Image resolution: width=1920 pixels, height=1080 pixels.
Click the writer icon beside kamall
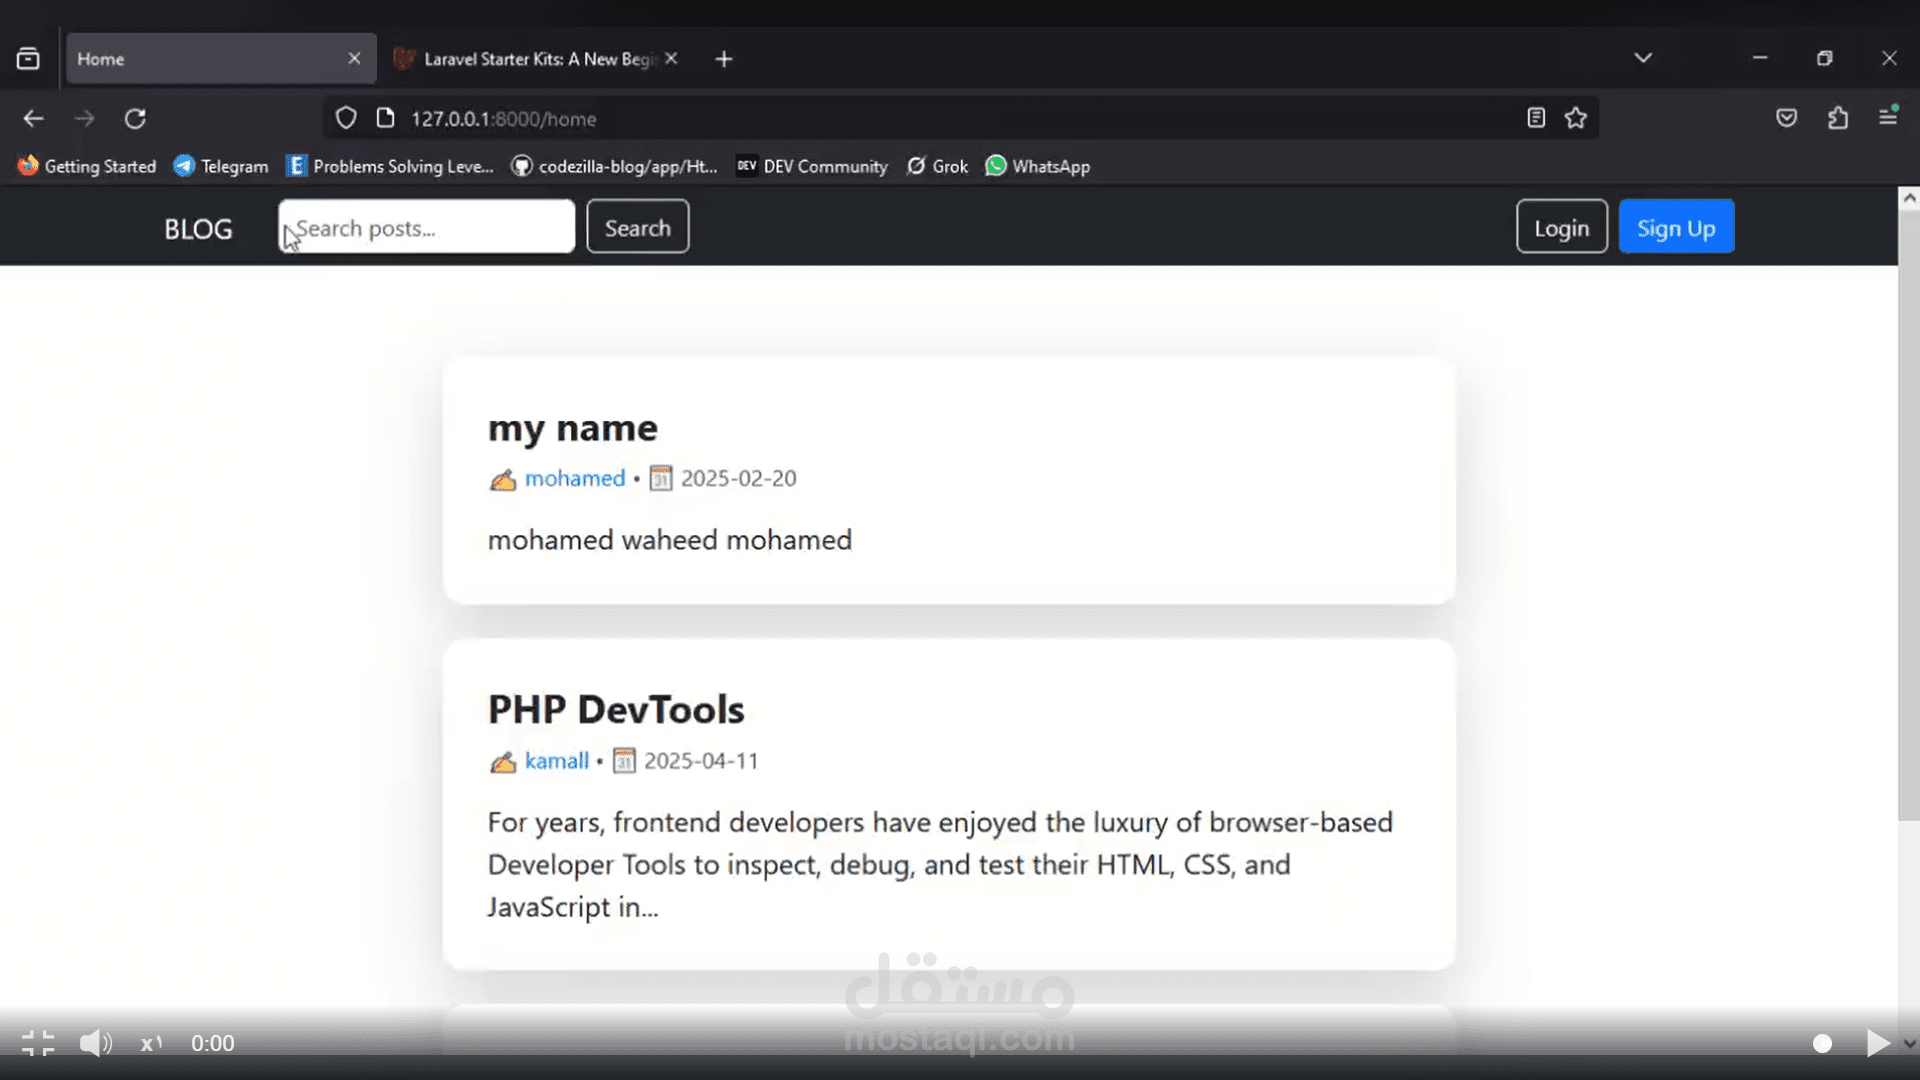click(502, 762)
